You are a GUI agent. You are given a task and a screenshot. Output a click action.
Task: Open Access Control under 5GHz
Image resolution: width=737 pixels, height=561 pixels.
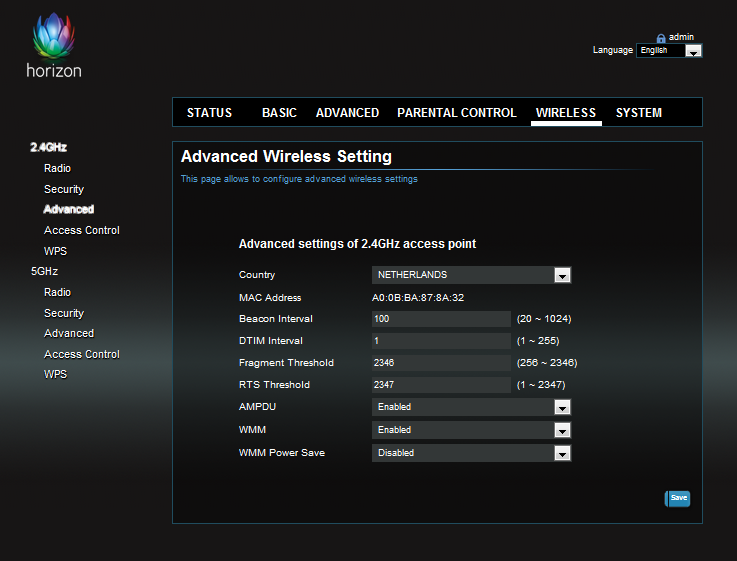coord(82,354)
